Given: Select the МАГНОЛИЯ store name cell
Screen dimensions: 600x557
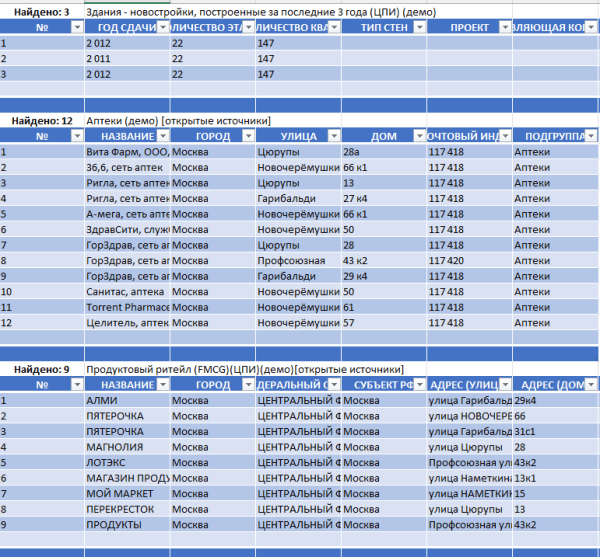Looking at the screenshot, I should pyautogui.click(x=126, y=447).
